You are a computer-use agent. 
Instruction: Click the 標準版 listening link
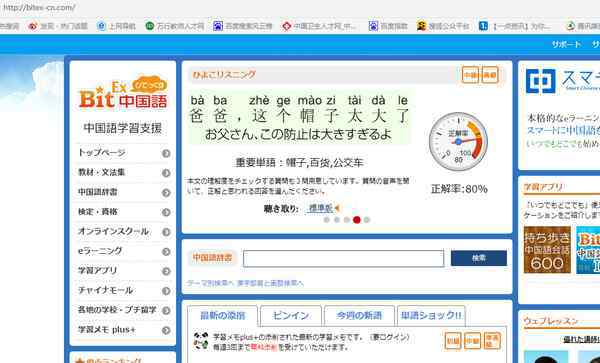321,208
